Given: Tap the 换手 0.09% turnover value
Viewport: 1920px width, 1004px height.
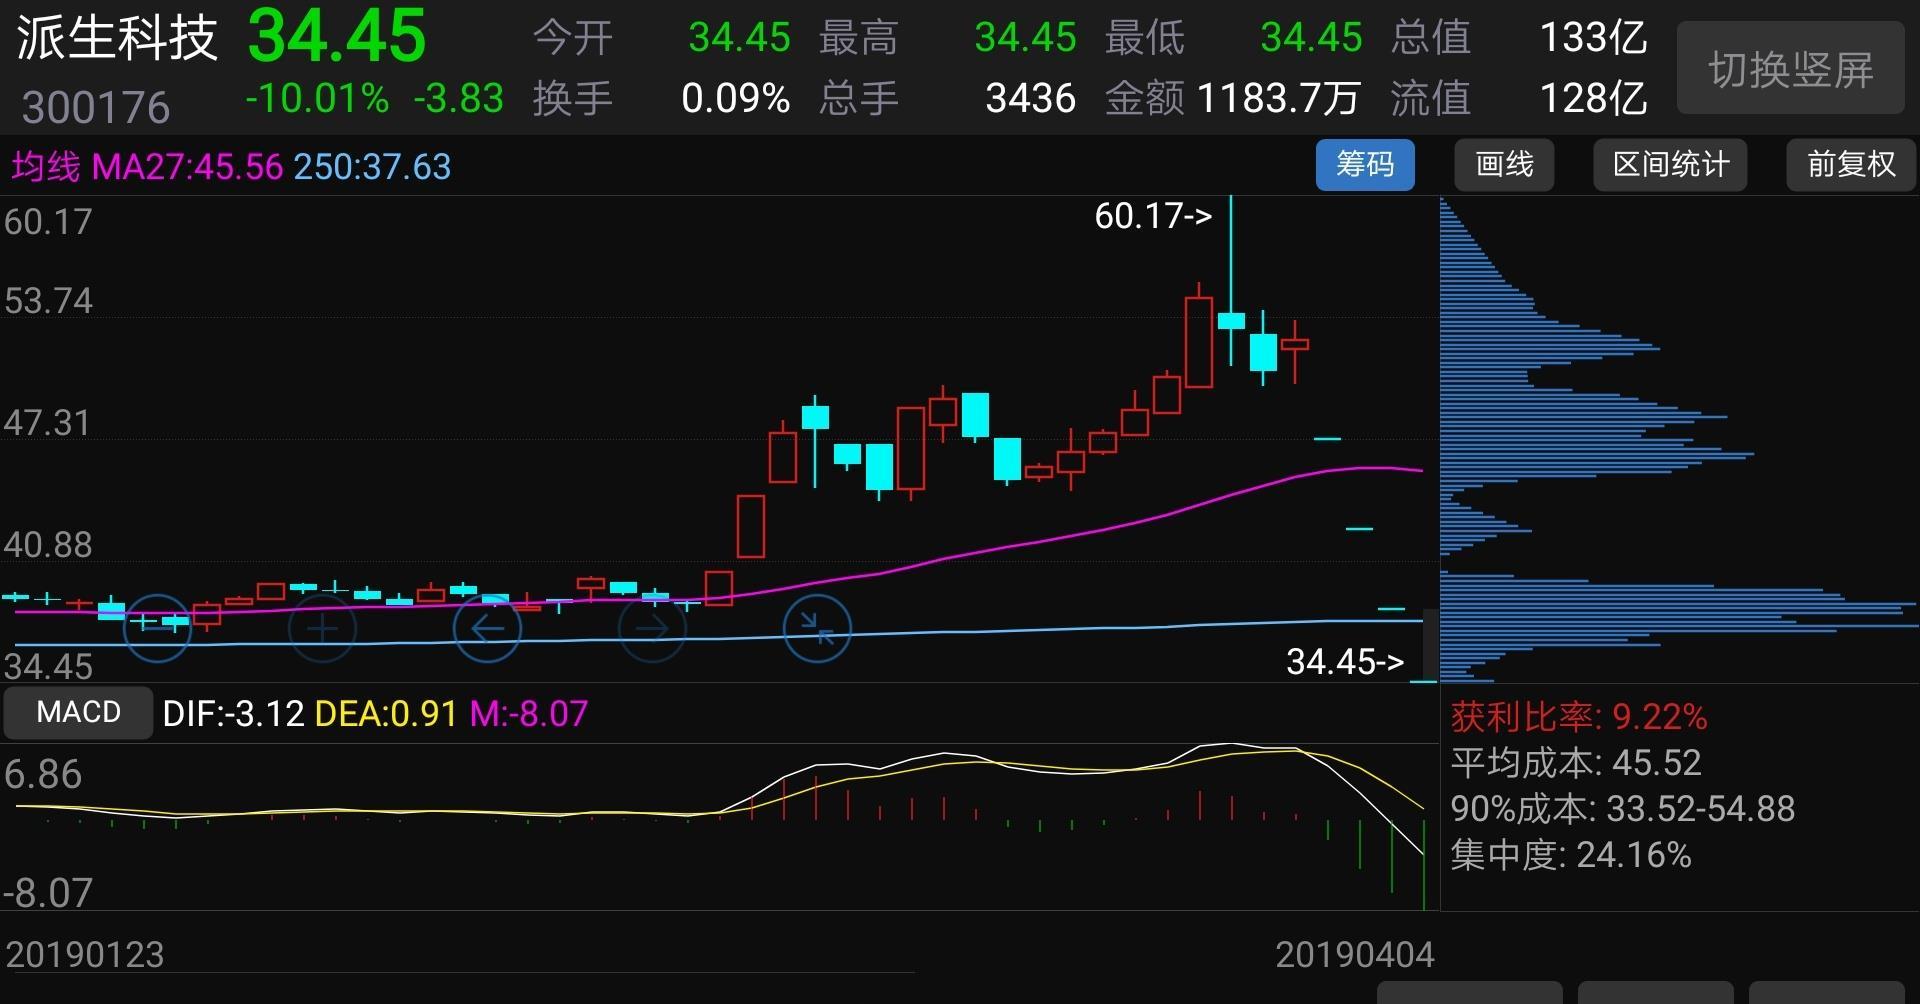Looking at the screenshot, I should coord(661,98).
